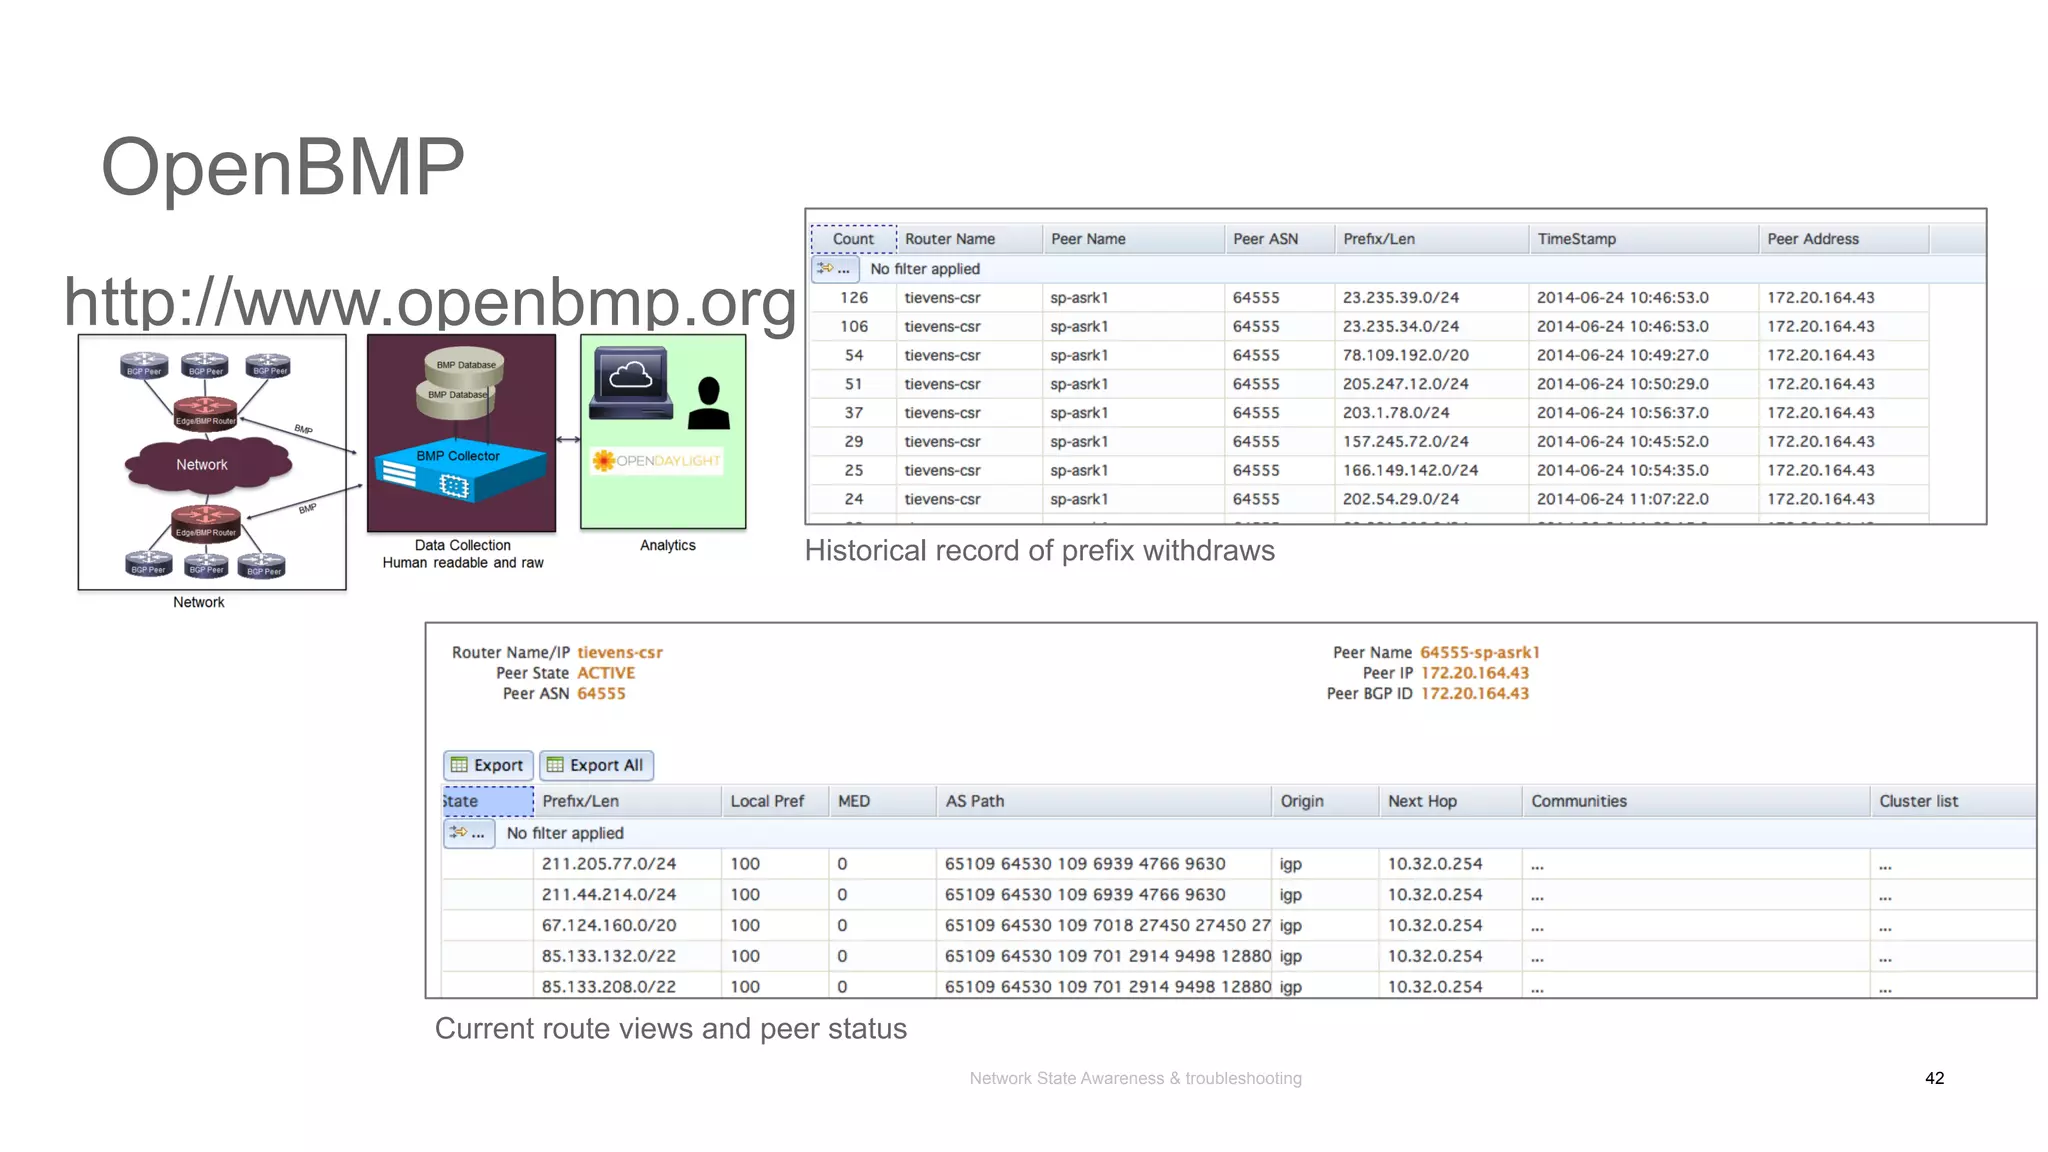Select row with prefix 23.235.34.0/24
The image size is (2048, 1152).
pyautogui.click(x=1369, y=327)
